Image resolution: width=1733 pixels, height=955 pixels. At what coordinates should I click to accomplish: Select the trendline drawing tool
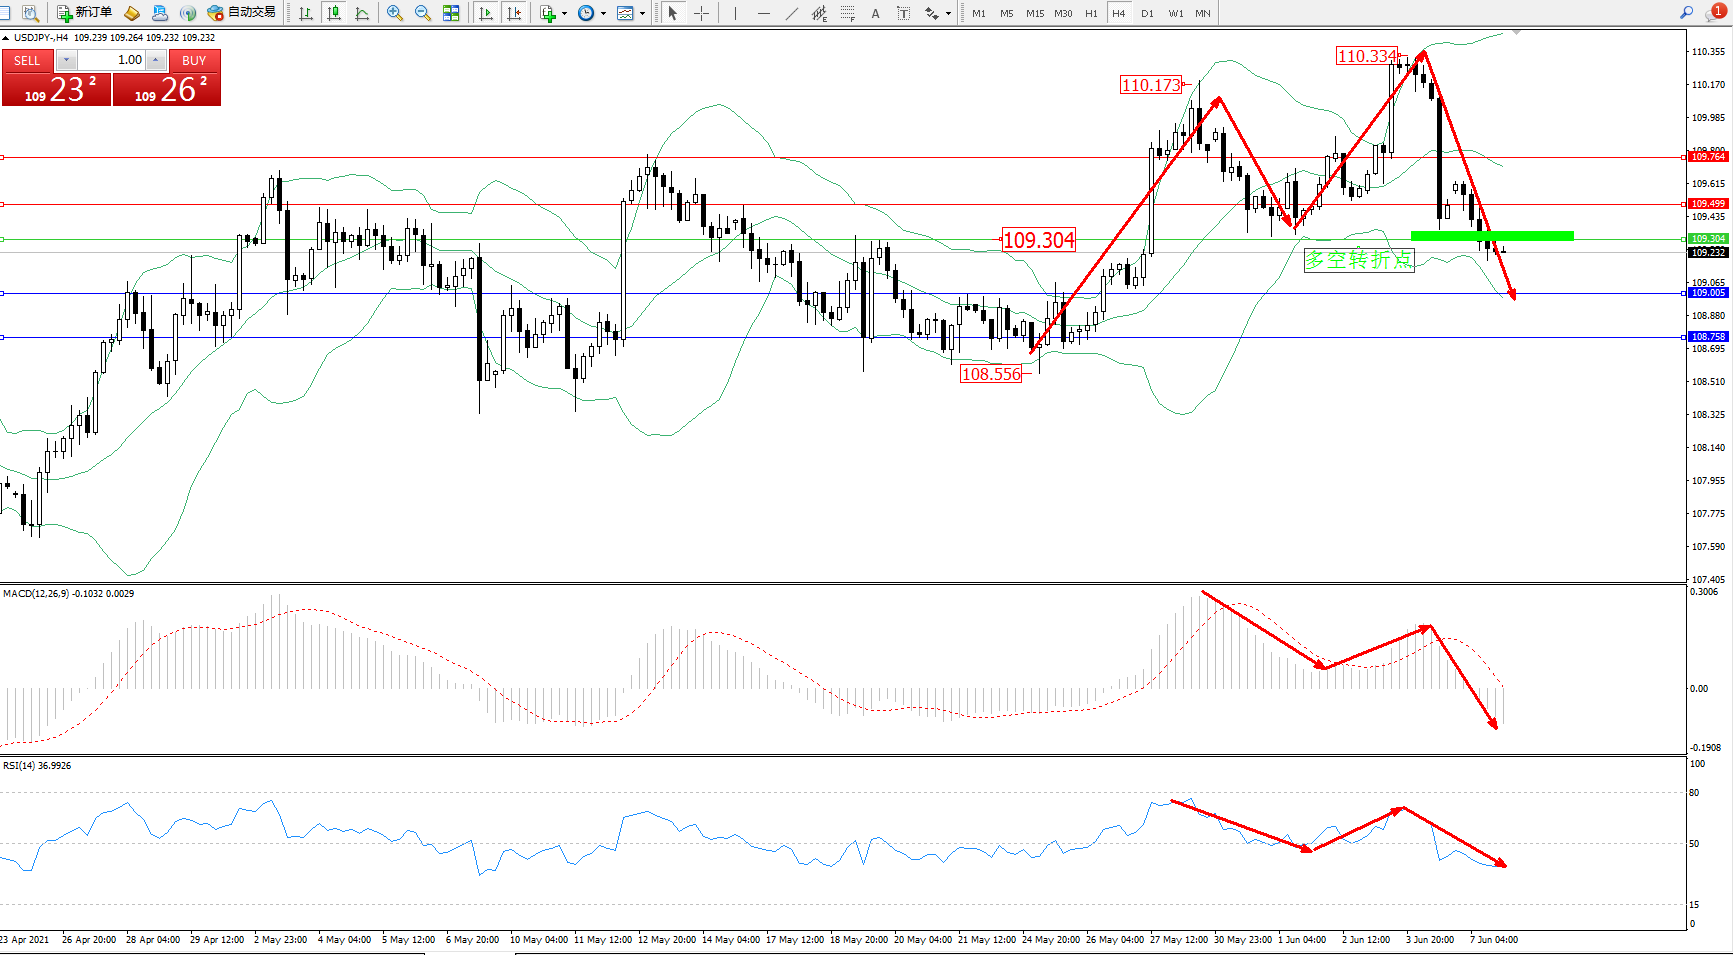[x=792, y=13]
